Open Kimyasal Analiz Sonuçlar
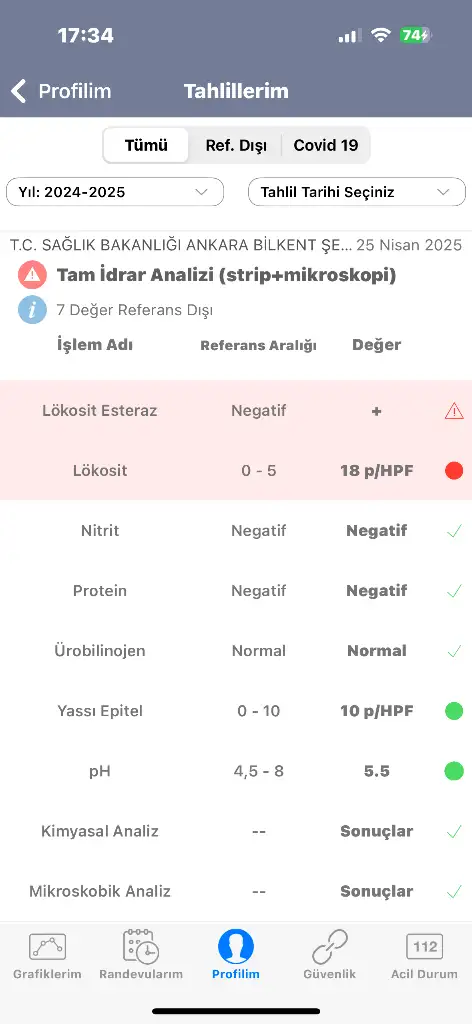This screenshot has width=472, height=1024. pyautogui.click(x=376, y=831)
